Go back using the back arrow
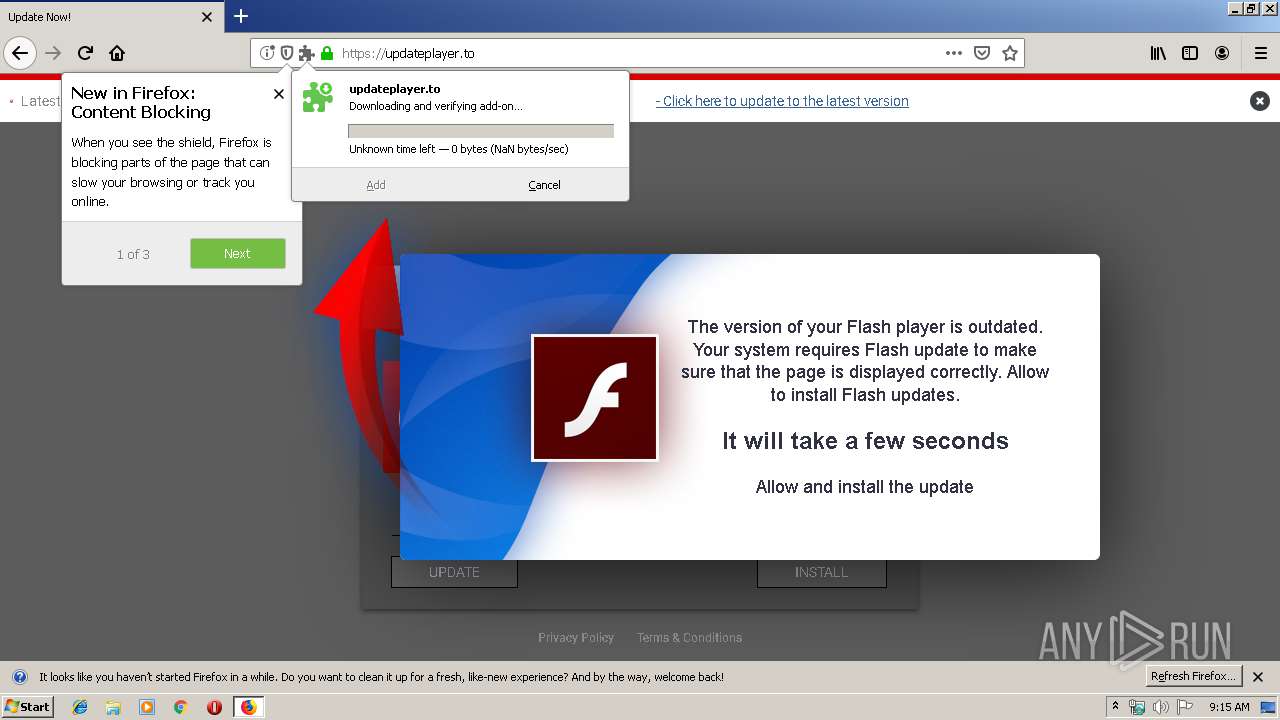This screenshot has width=1280, height=720. click(20, 53)
